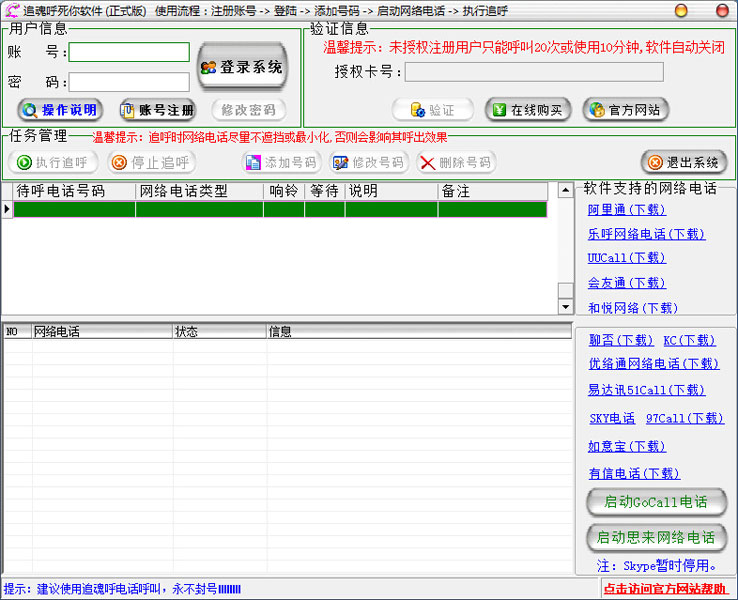Open the UUCall(下载) link
The width and height of the screenshot is (738, 600).
pyautogui.click(x=626, y=258)
